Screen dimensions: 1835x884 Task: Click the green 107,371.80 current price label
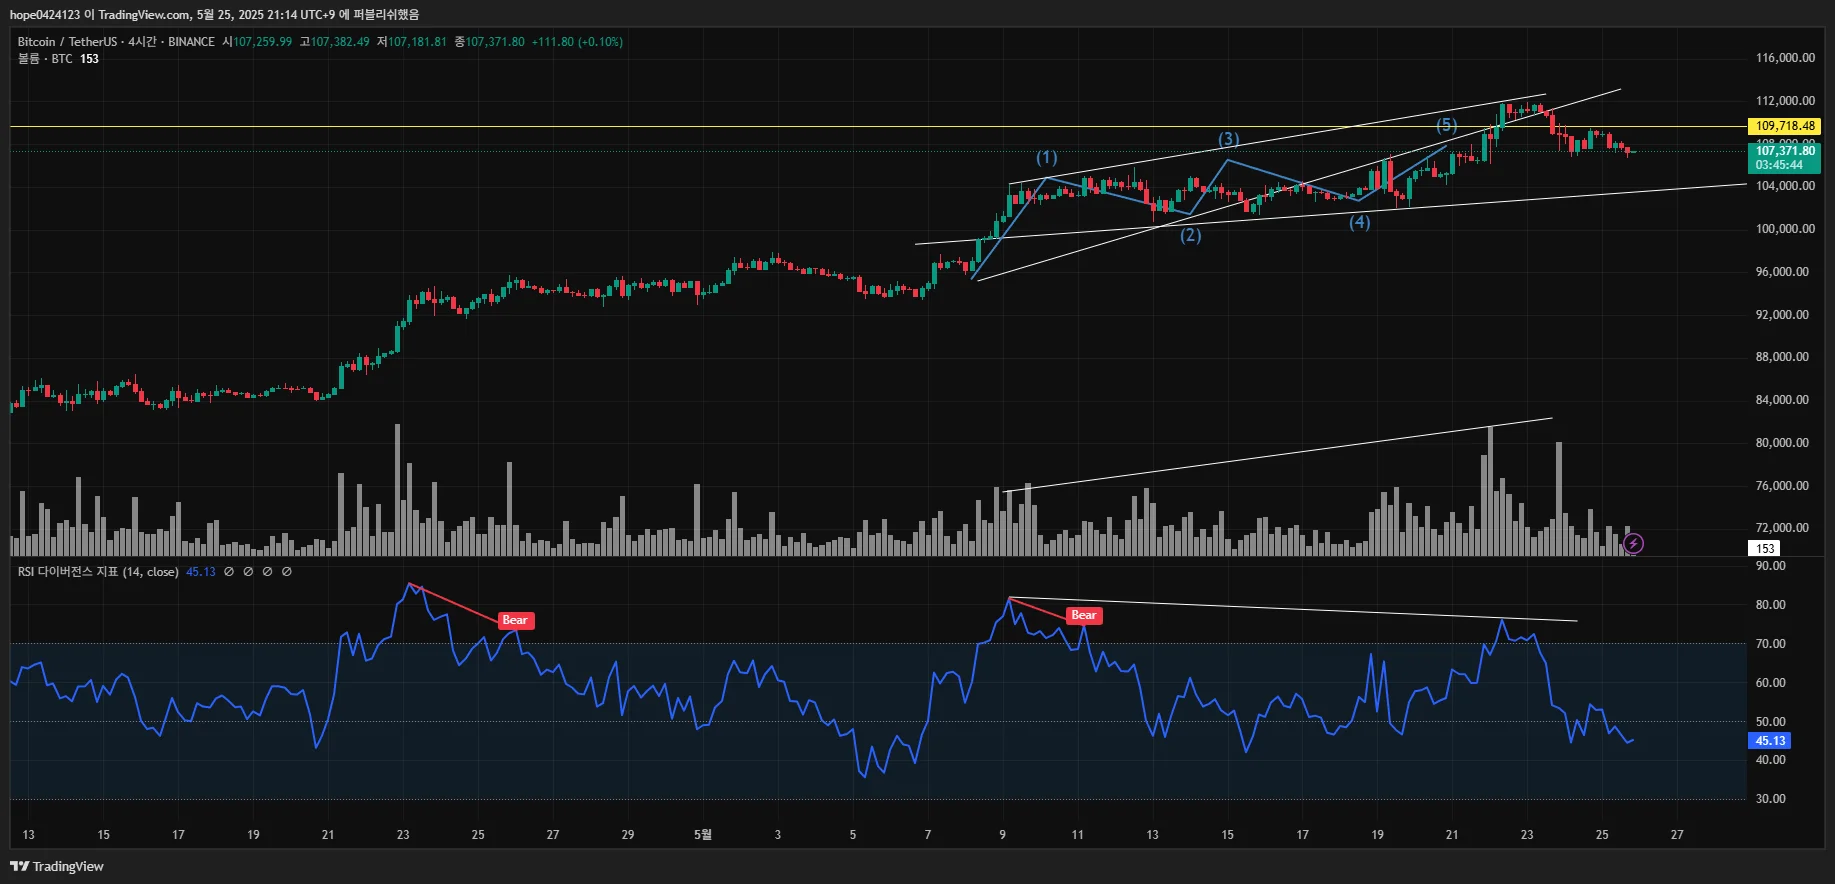tap(1784, 151)
